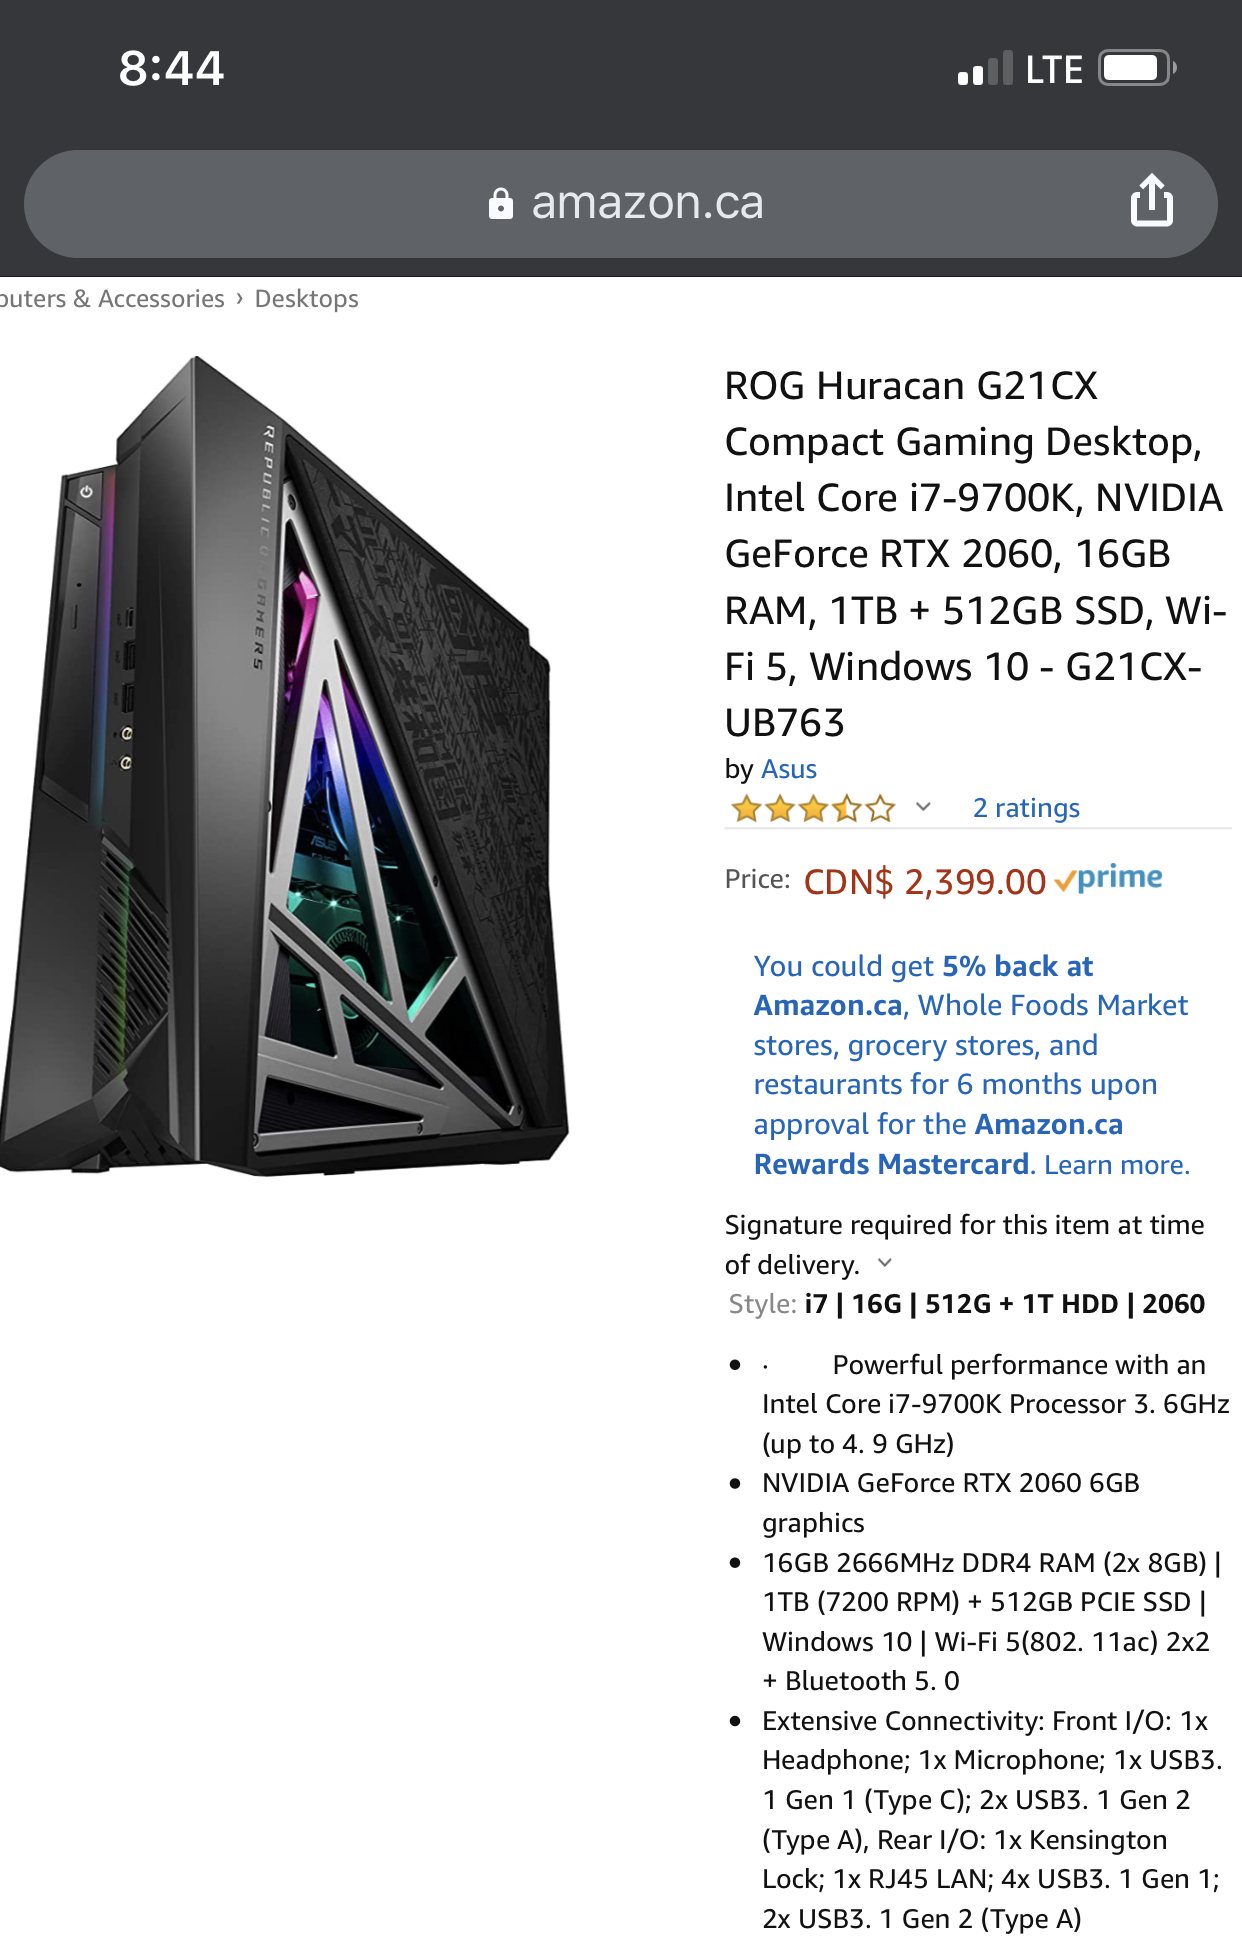The image size is (1242, 1954).
Task: Open the Computers & Accessories breadcrumb
Action: point(112,299)
